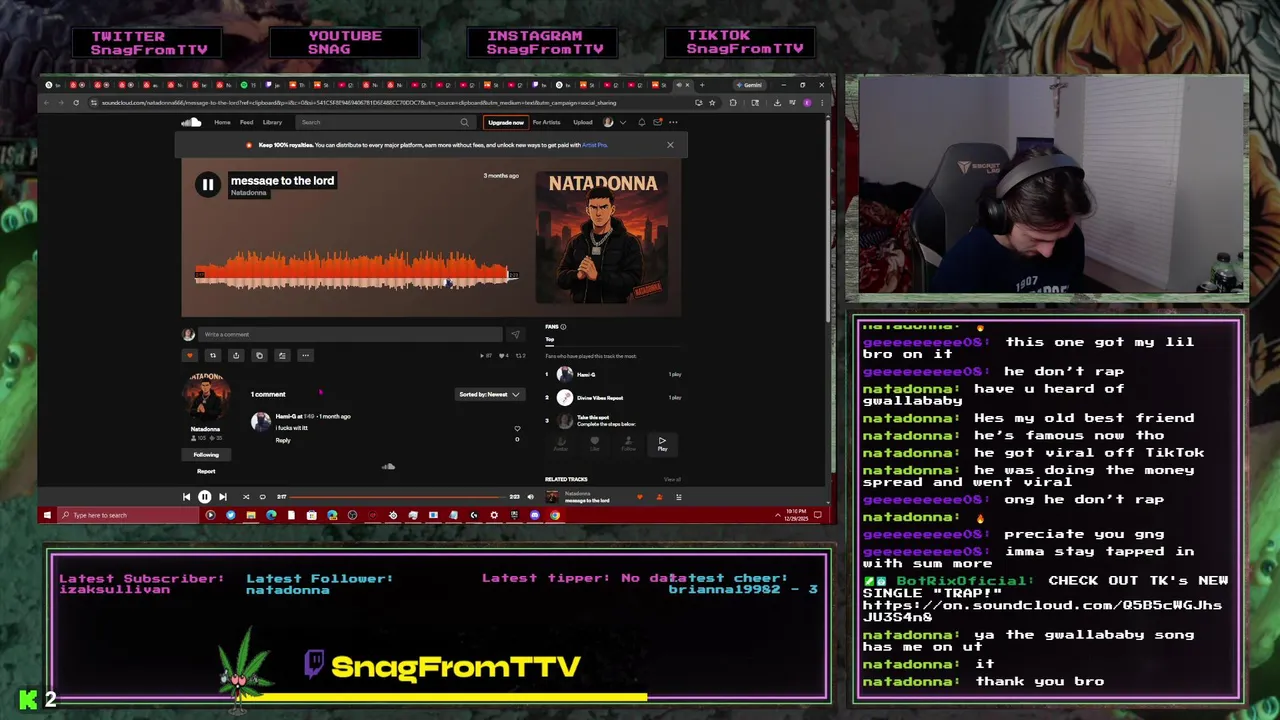Open the Upload page
This screenshot has width=1280, height=720.
pyautogui.click(x=582, y=122)
